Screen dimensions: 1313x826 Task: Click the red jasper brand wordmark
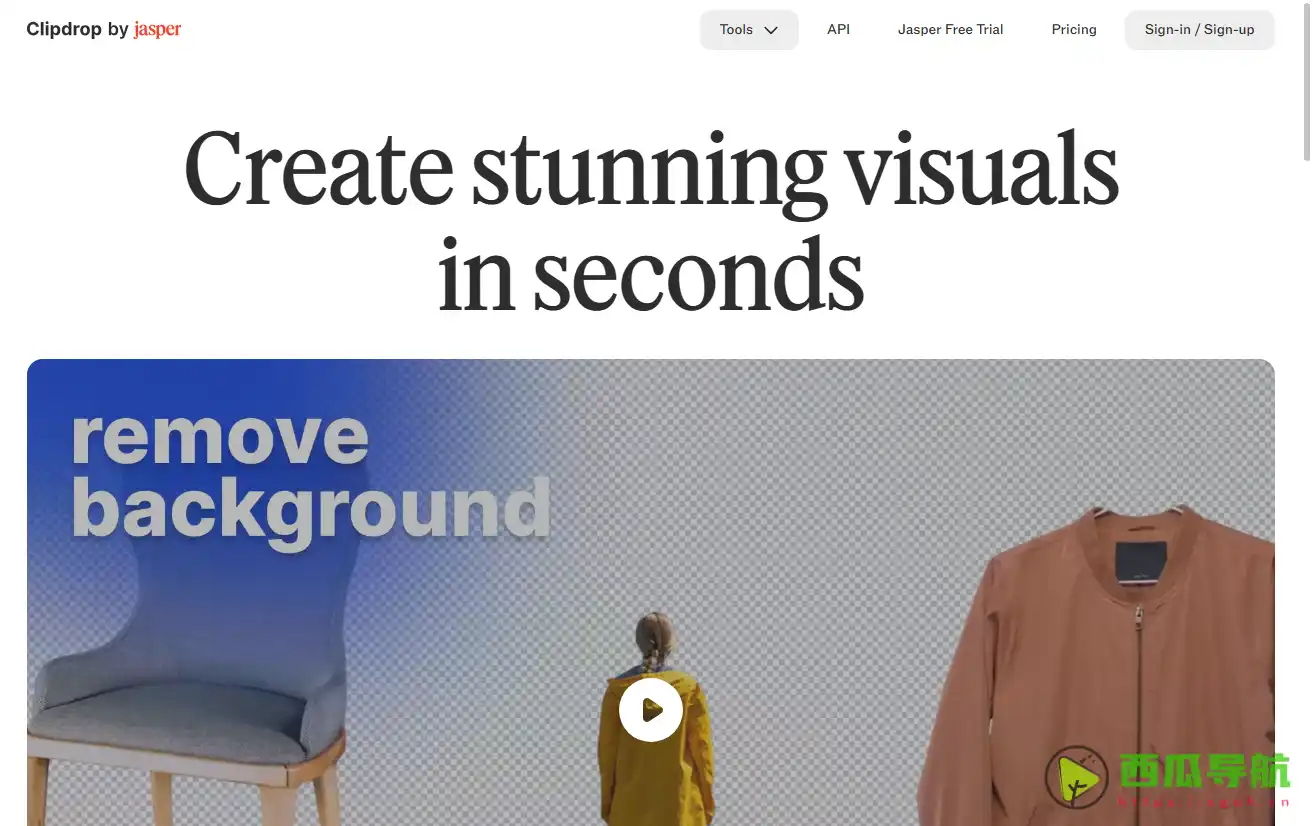pos(157,29)
